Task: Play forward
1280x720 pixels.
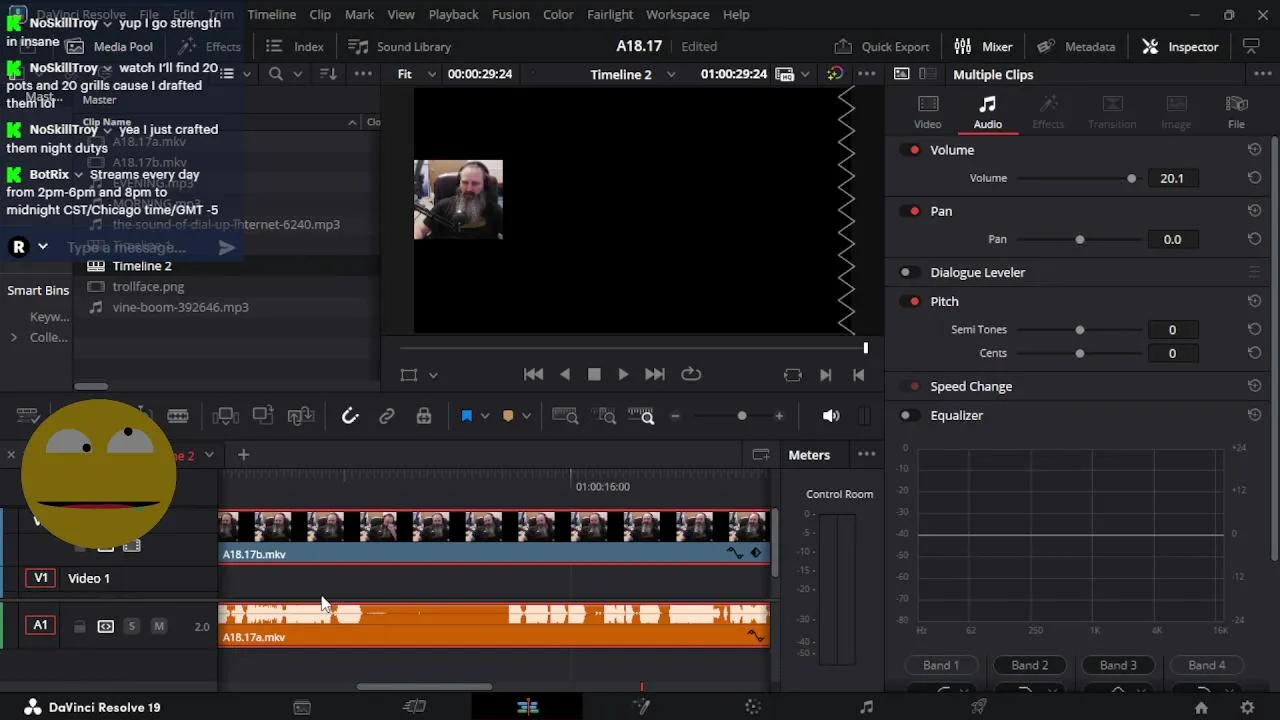Action: tap(623, 374)
